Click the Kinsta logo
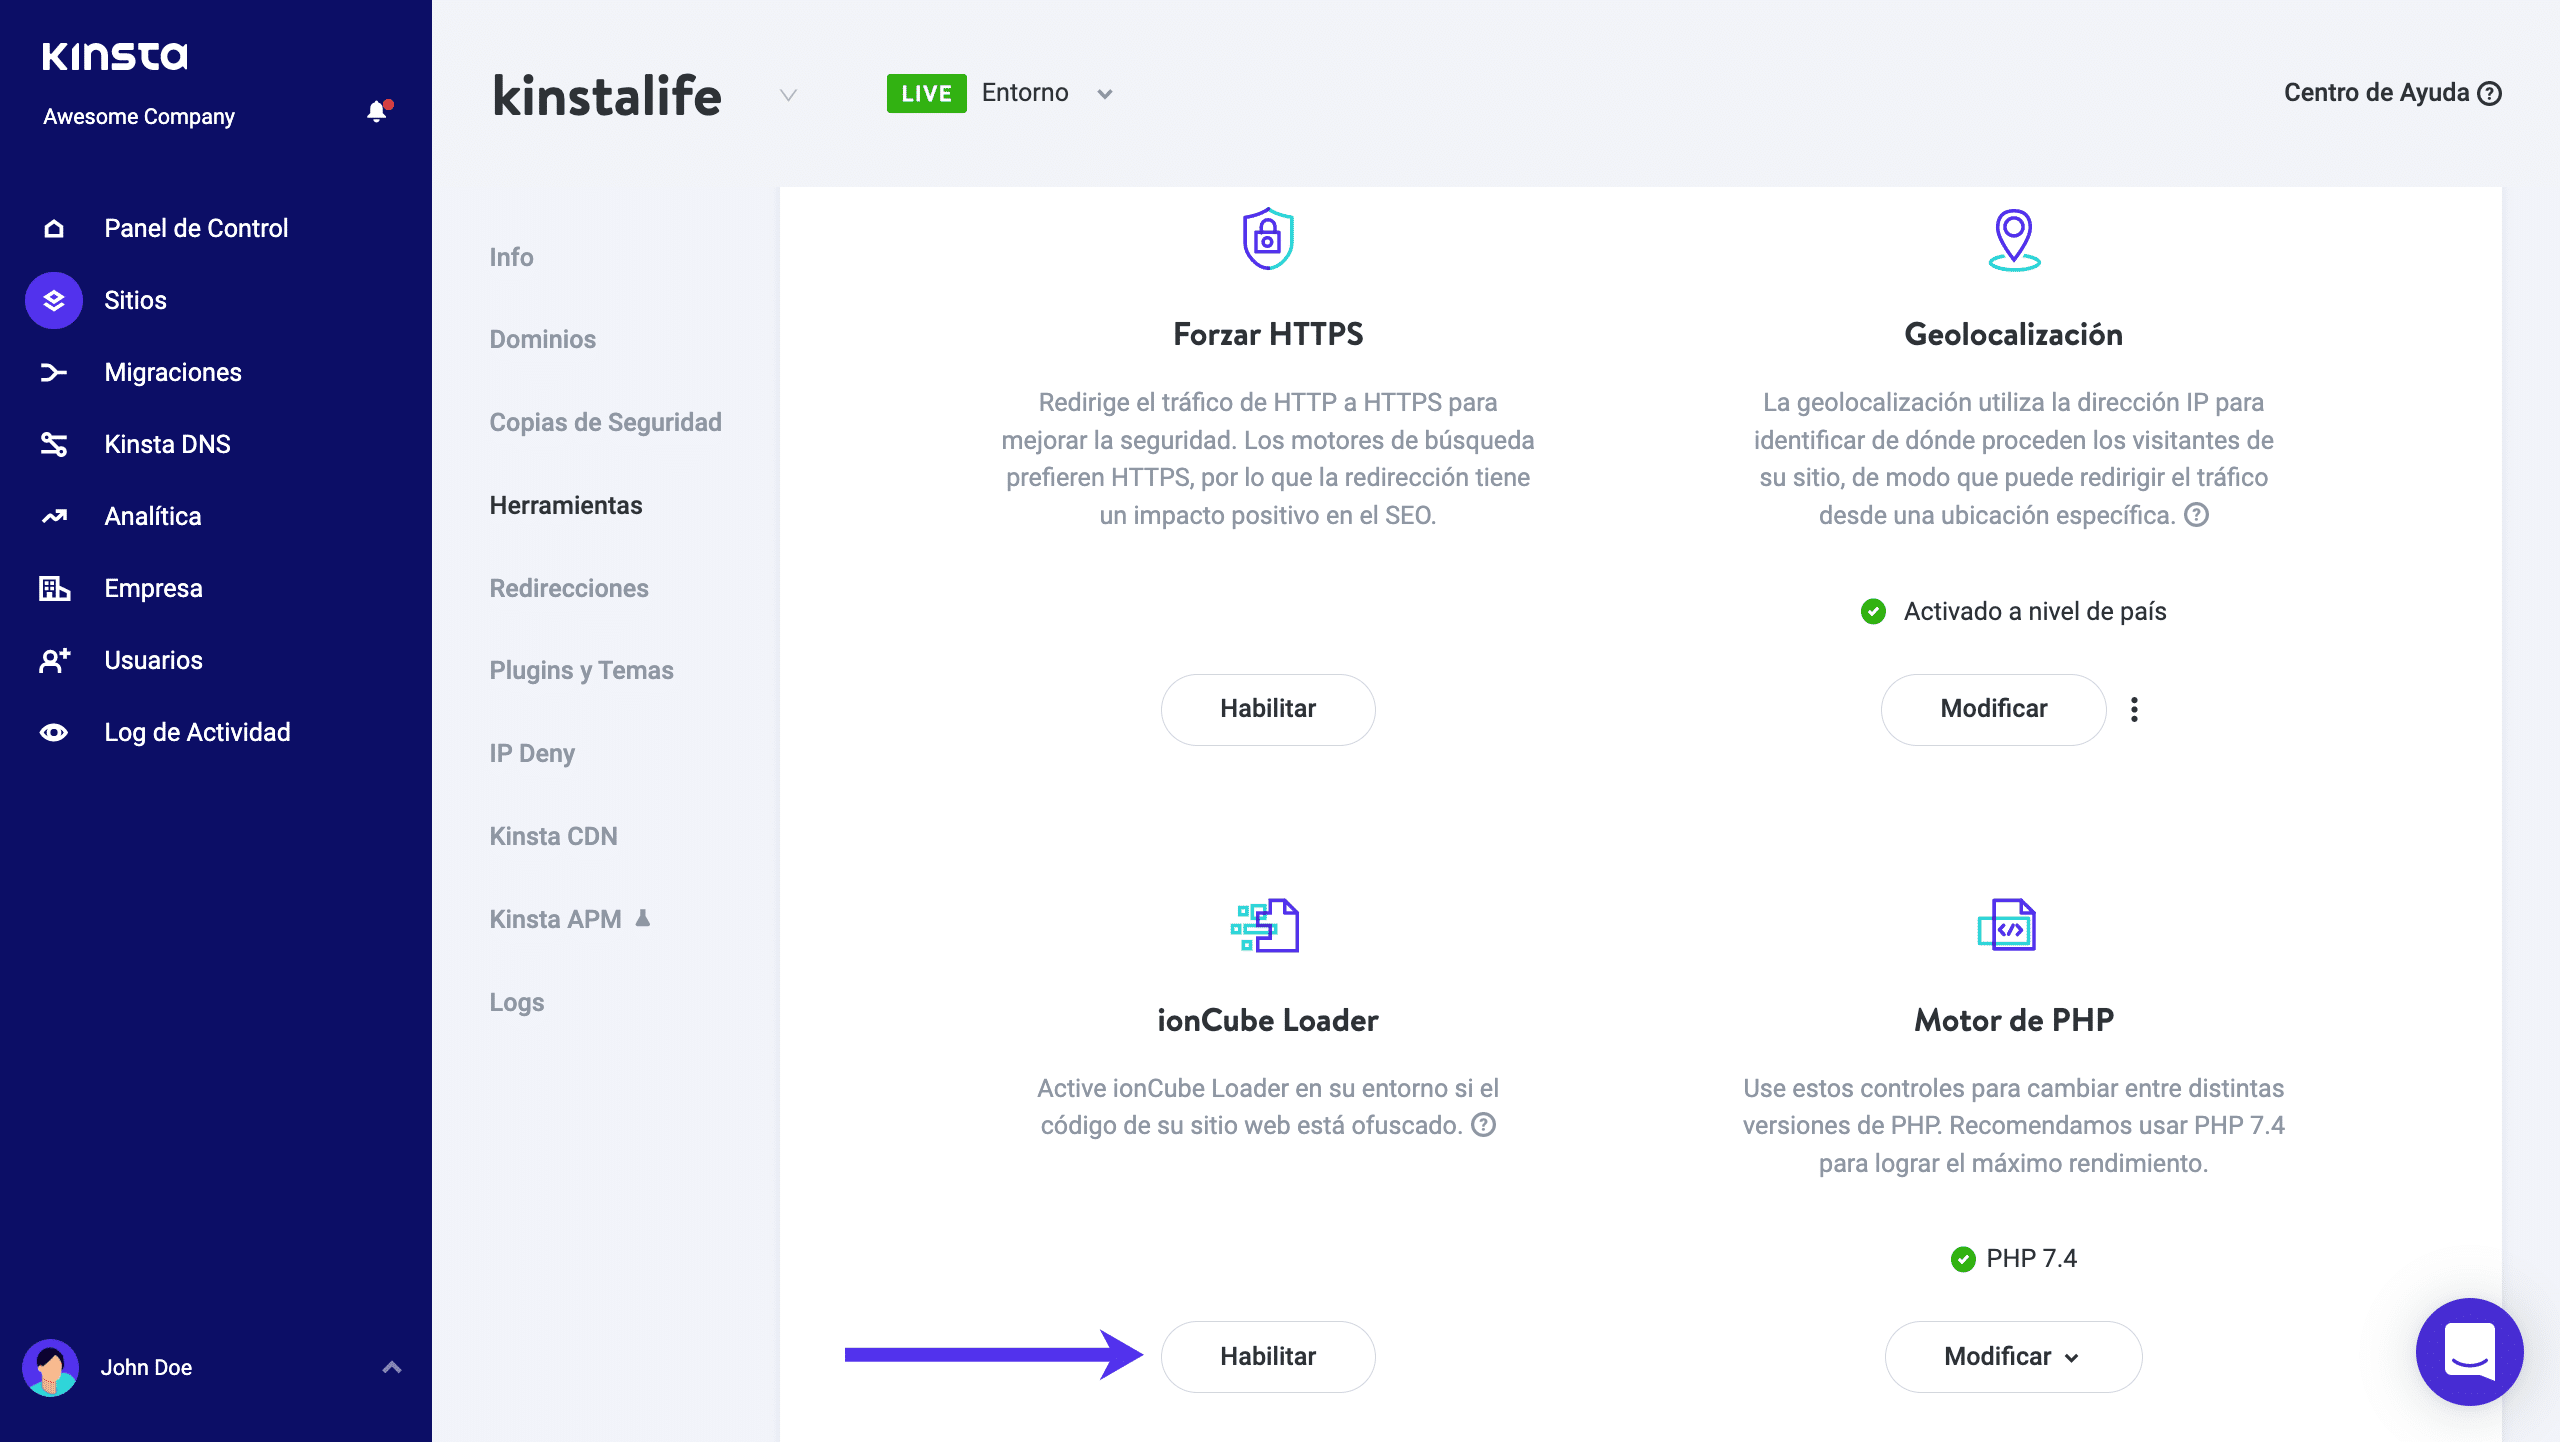The image size is (2560, 1442). [114, 56]
